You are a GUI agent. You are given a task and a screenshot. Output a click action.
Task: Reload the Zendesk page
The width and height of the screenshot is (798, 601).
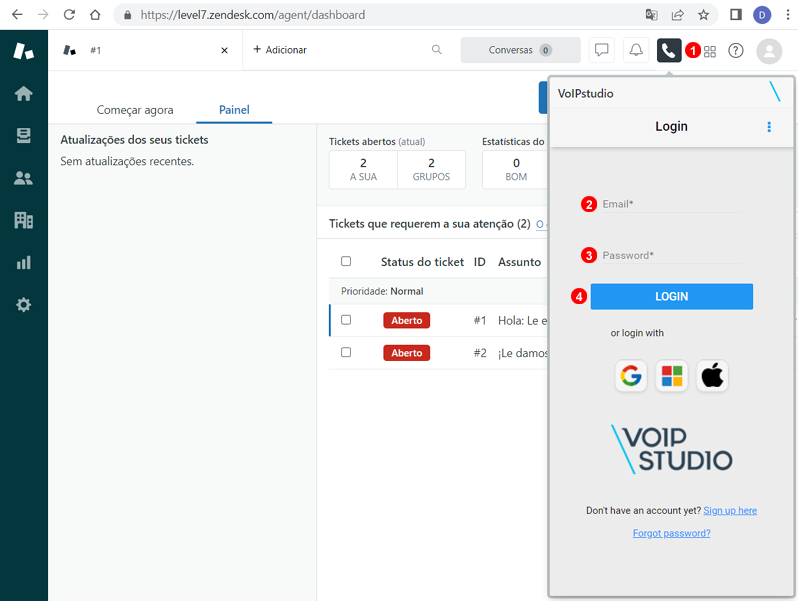click(x=69, y=15)
